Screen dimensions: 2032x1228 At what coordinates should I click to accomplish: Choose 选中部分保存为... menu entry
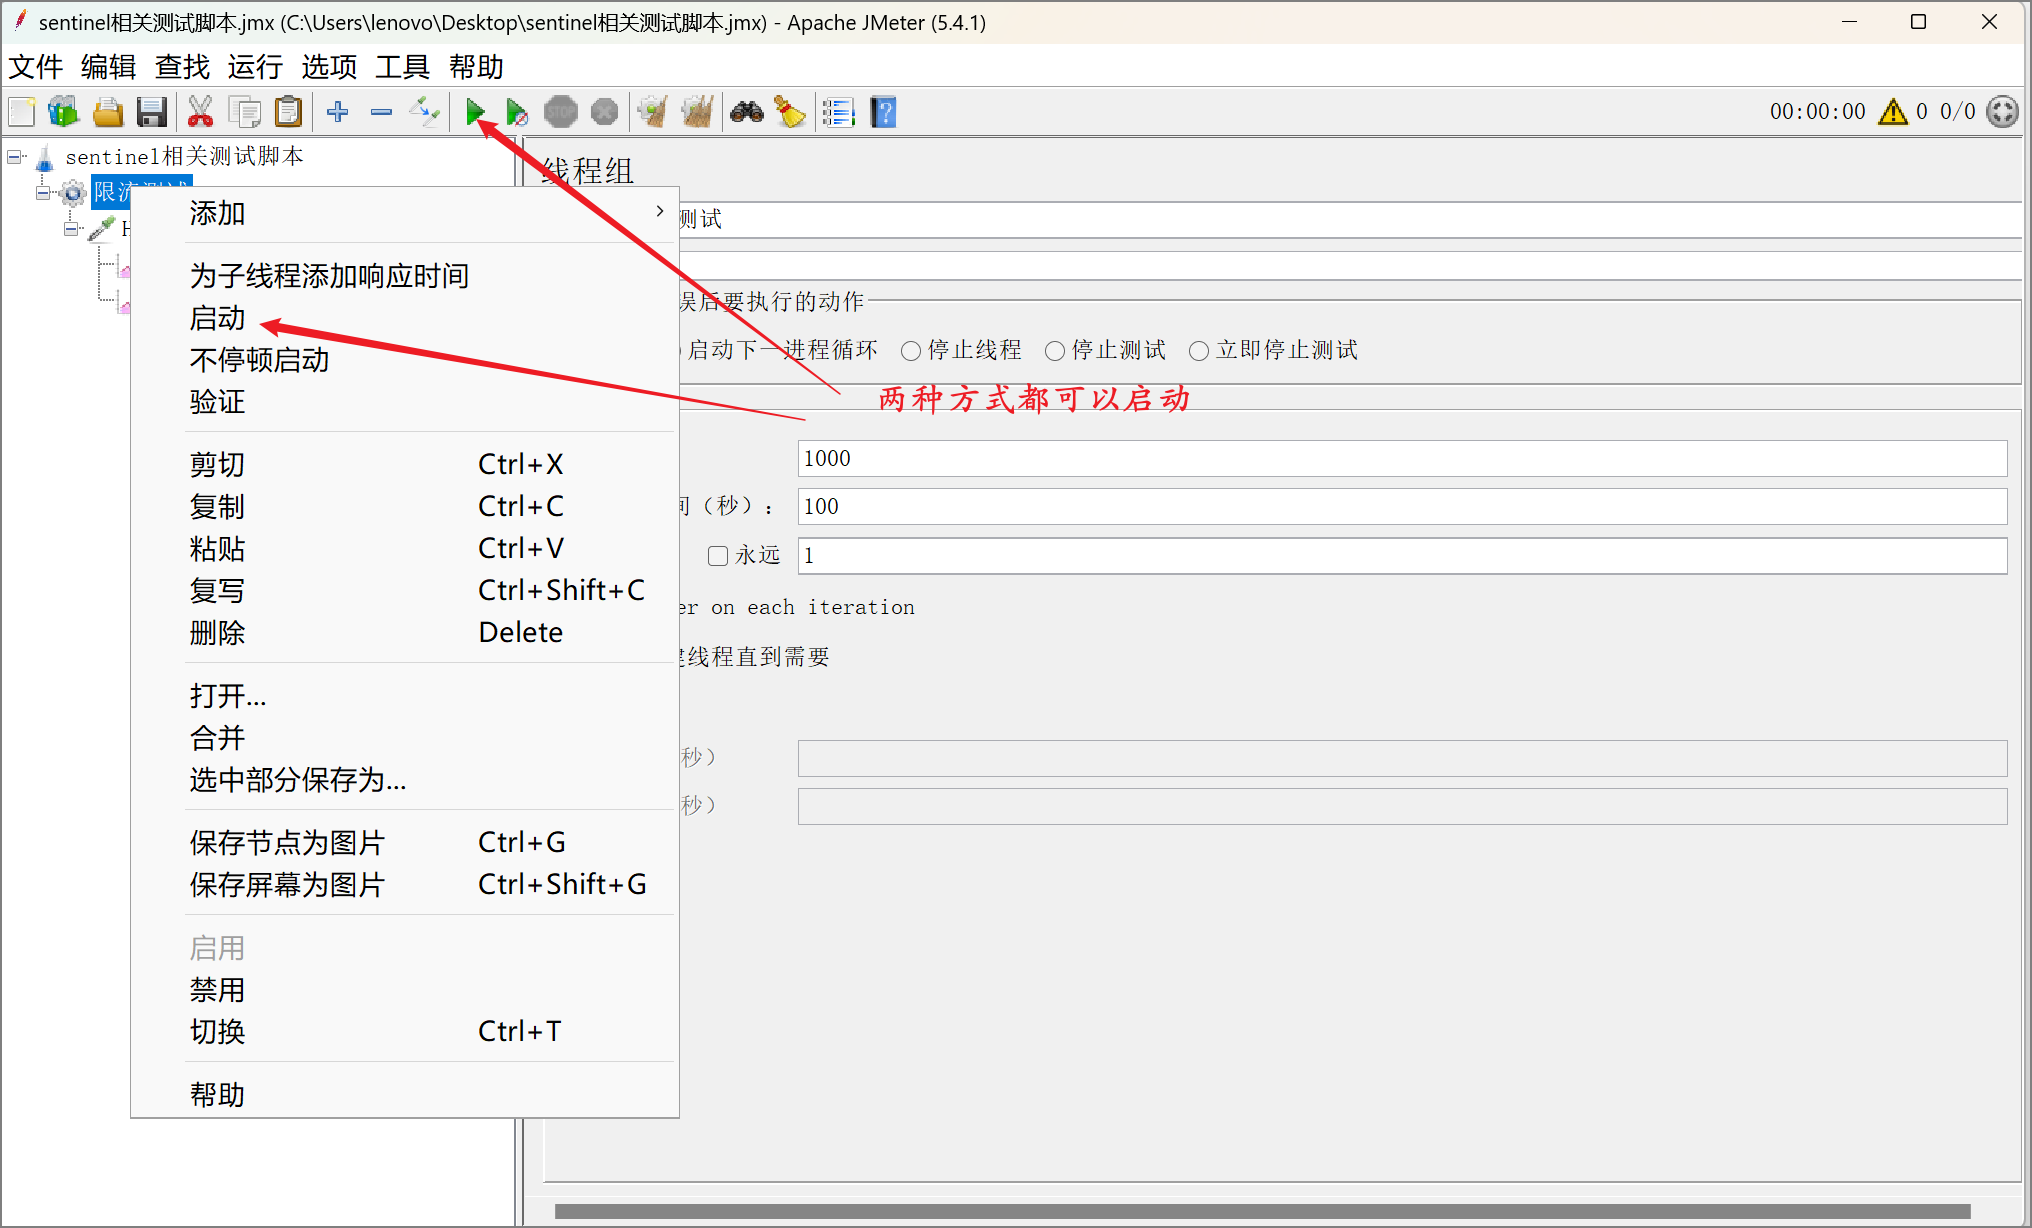[x=405, y=779]
